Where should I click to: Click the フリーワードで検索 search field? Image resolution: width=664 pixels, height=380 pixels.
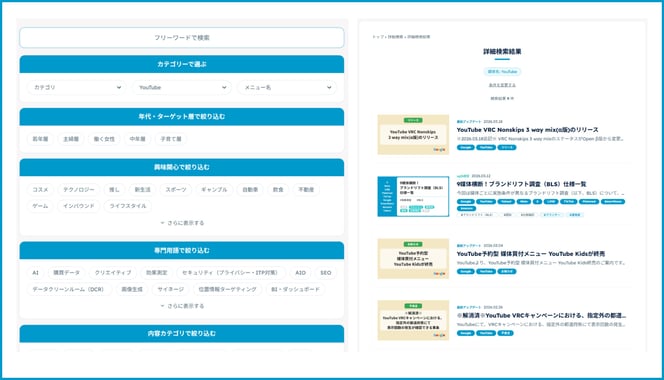pos(182,38)
